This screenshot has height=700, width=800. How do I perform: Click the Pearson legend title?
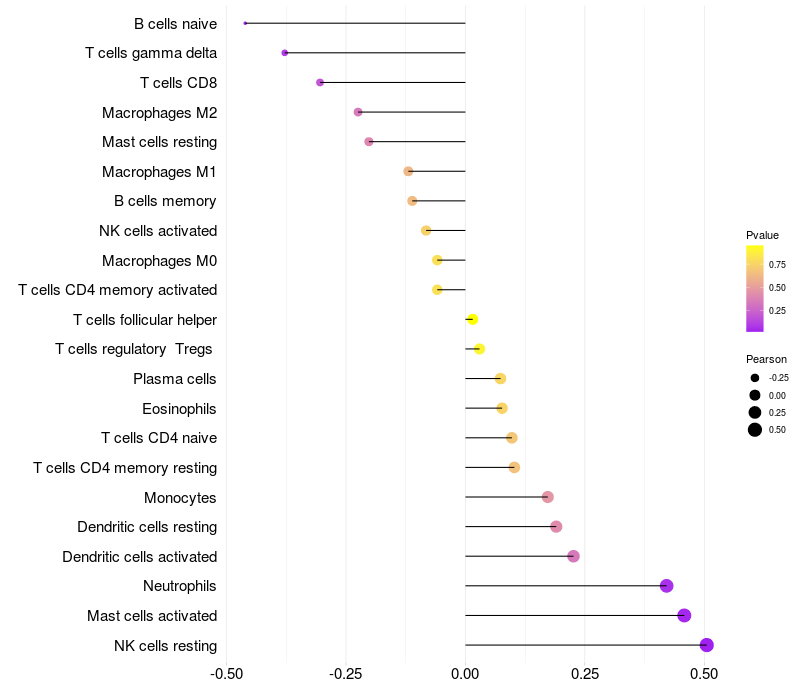click(x=766, y=359)
